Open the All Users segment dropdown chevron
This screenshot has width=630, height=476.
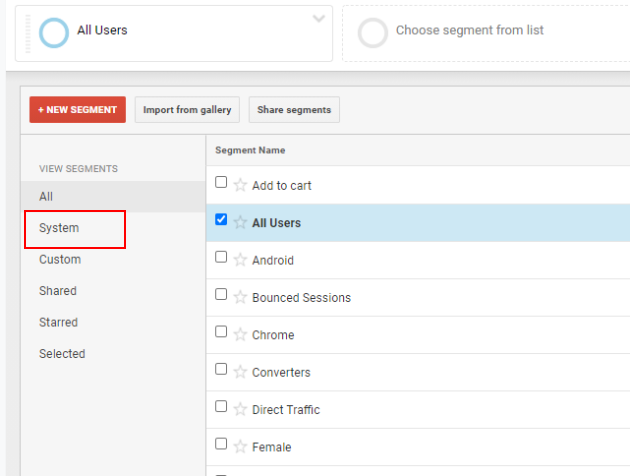319,18
